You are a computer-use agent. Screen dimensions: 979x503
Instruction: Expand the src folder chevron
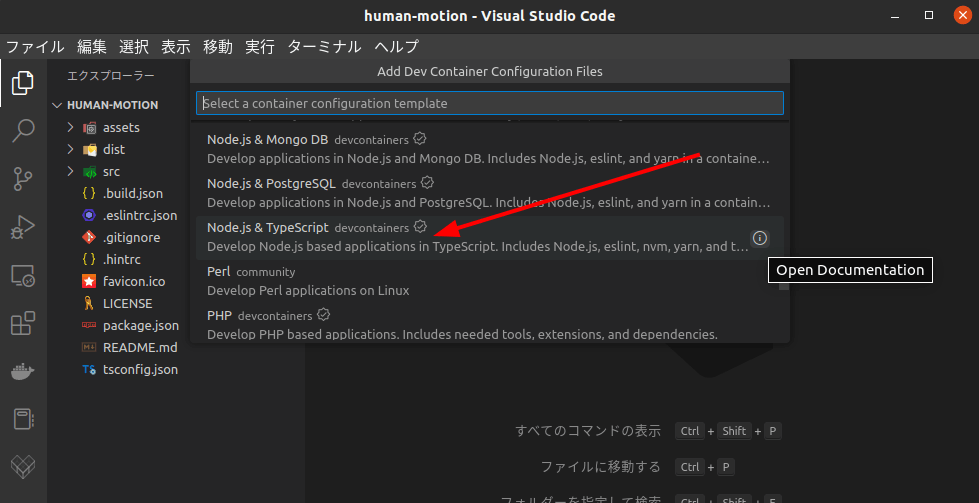coord(70,171)
